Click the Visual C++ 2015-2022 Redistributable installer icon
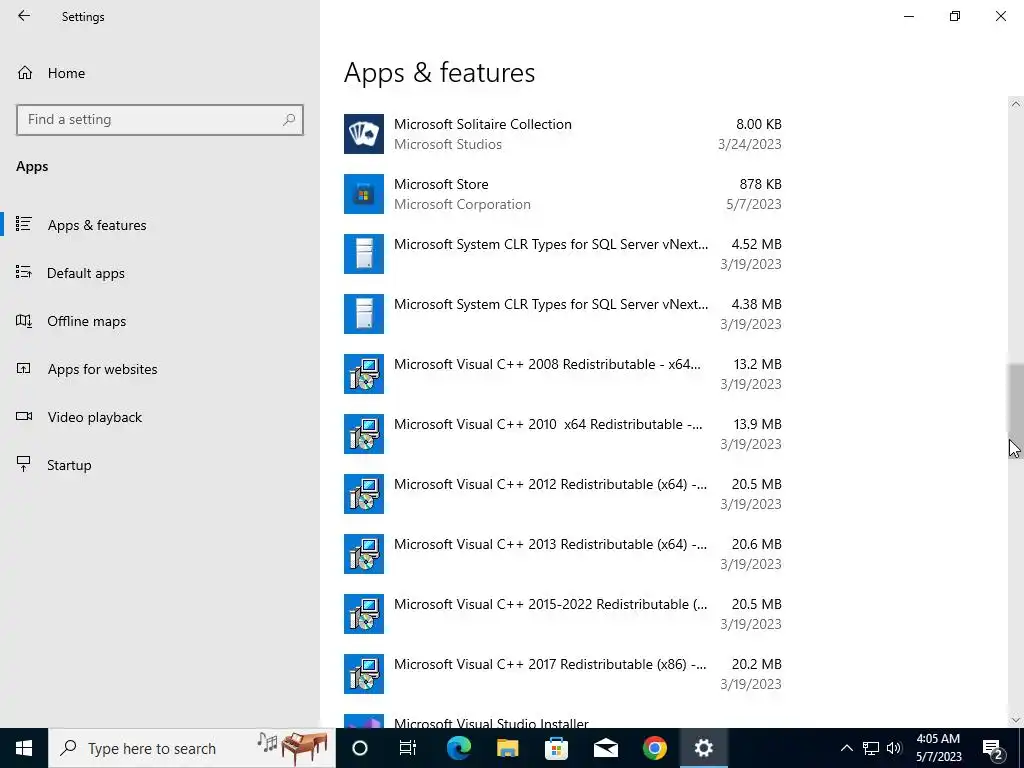The width and height of the screenshot is (1024, 768). [364, 615]
